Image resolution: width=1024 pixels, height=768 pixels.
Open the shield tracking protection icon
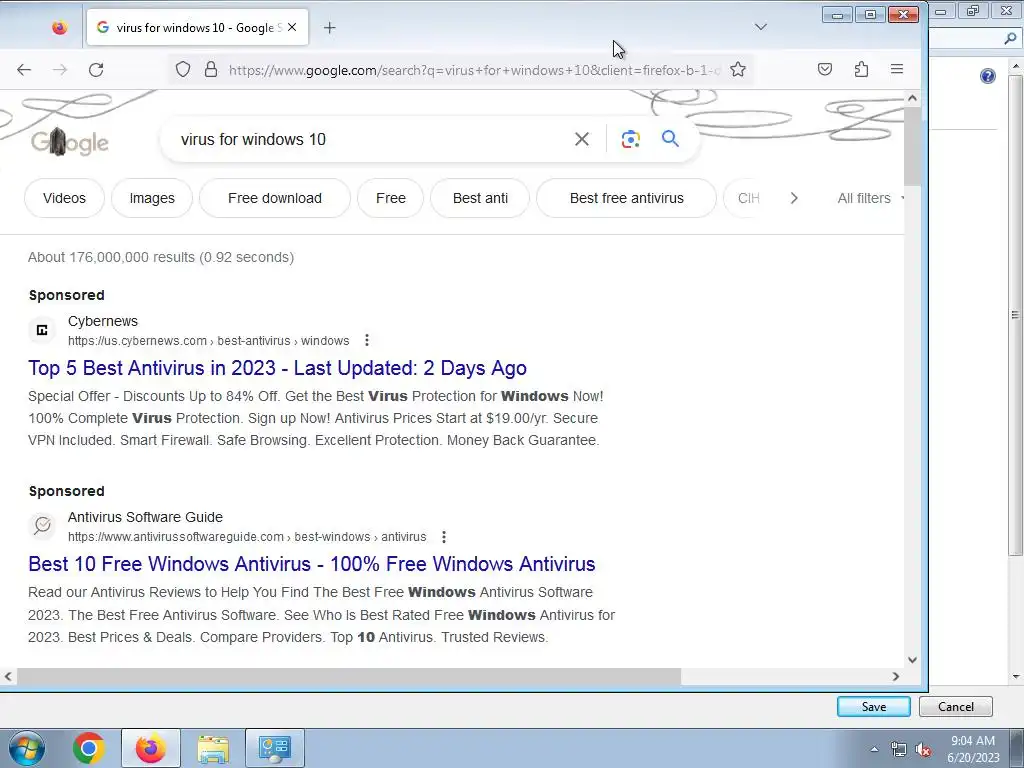pos(183,69)
